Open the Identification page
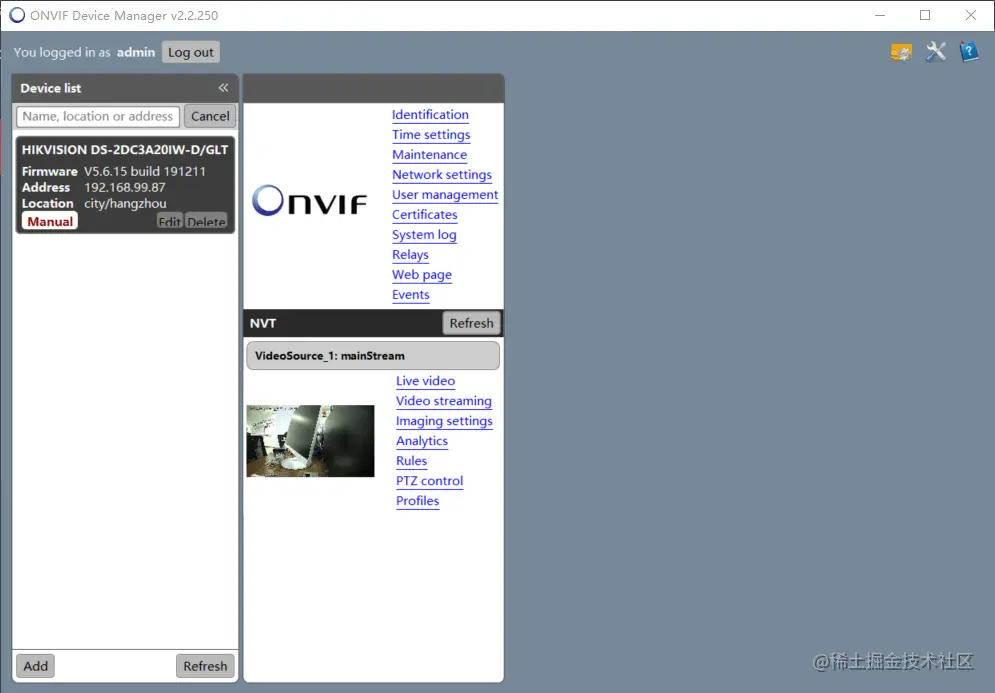The height and width of the screenshot is (693, 995). coord(430,115)
